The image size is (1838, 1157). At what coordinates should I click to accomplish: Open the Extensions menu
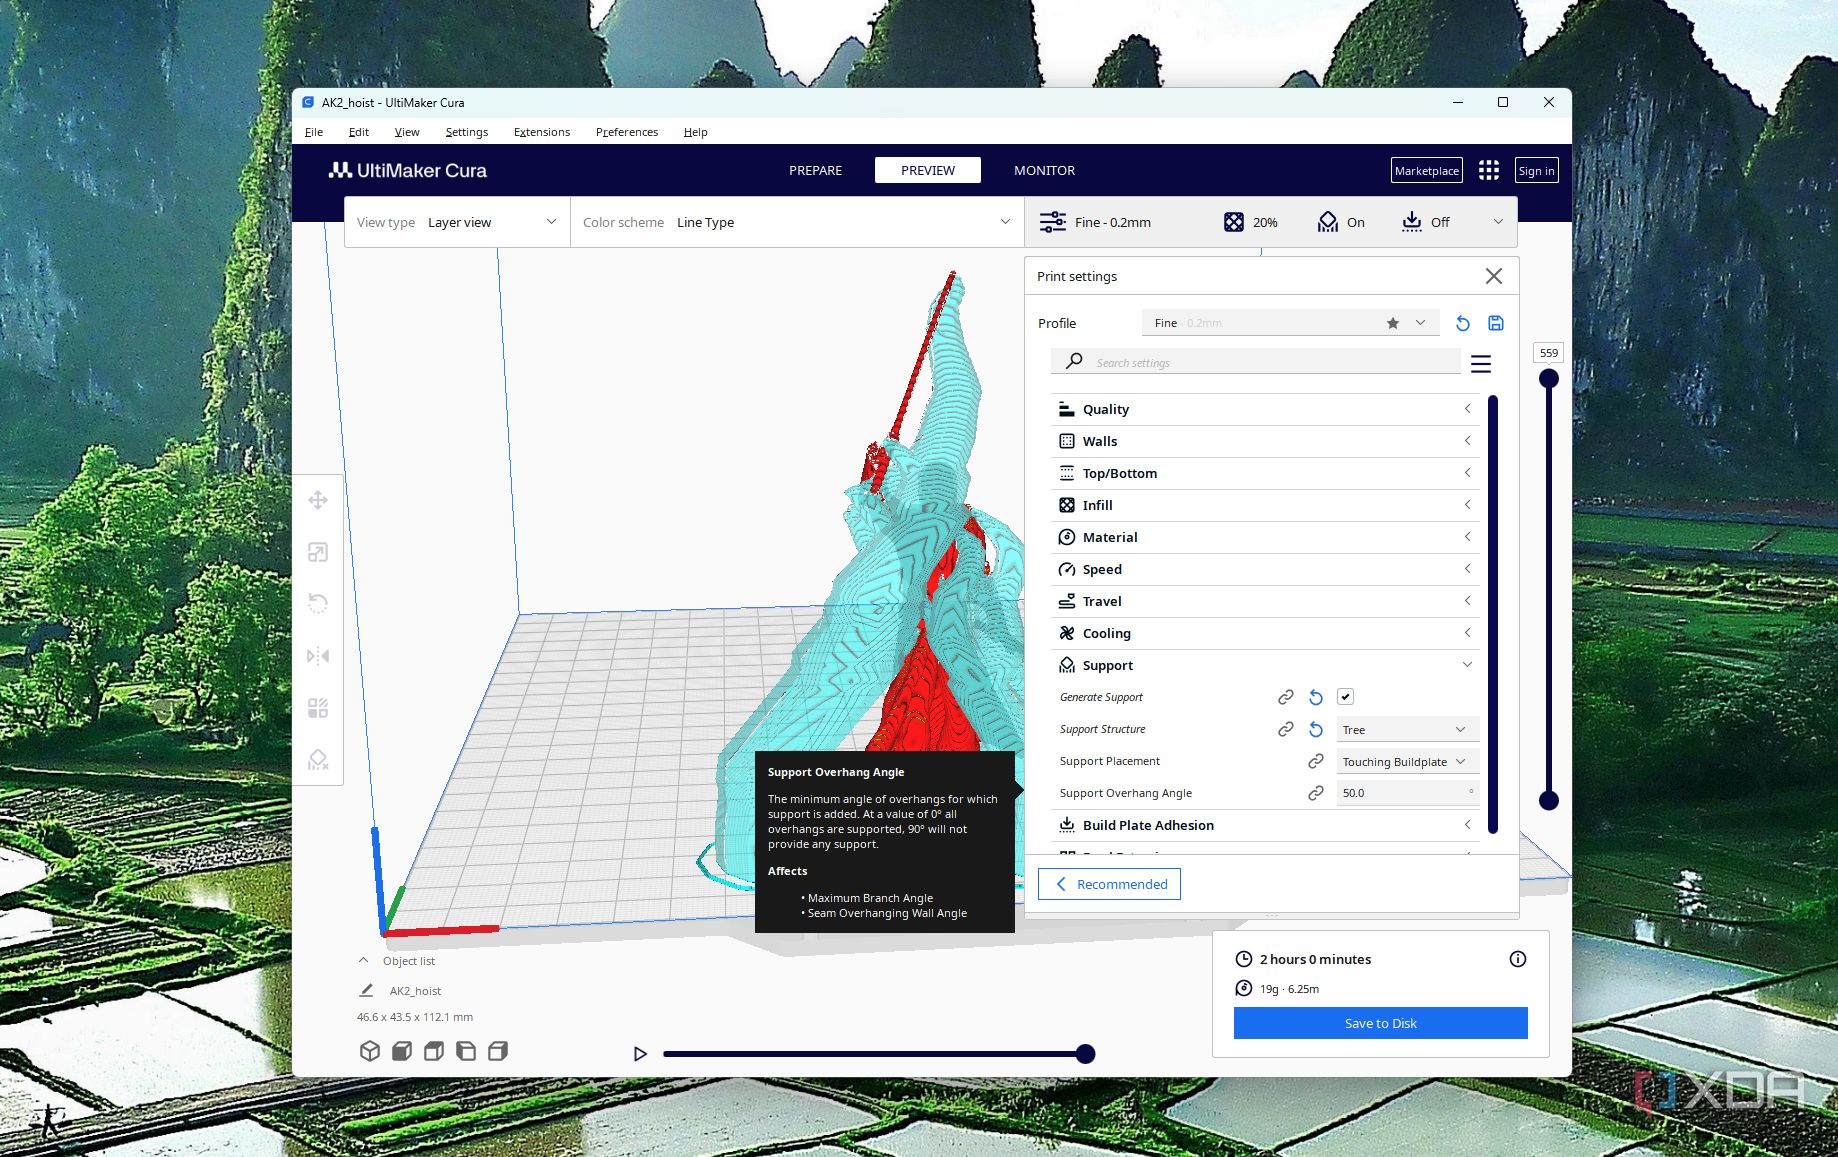(x=541, y=132)
